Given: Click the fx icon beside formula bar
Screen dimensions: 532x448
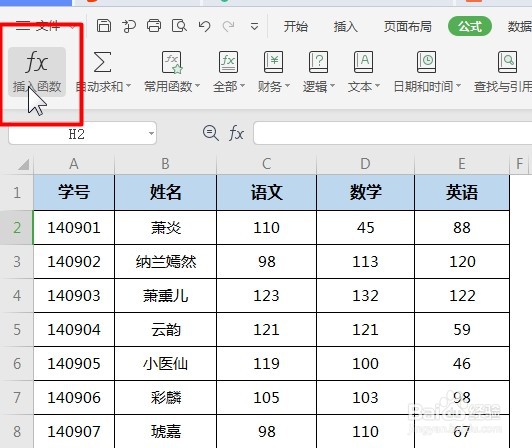Looking at the screenshot, I should tap(236, 133).
